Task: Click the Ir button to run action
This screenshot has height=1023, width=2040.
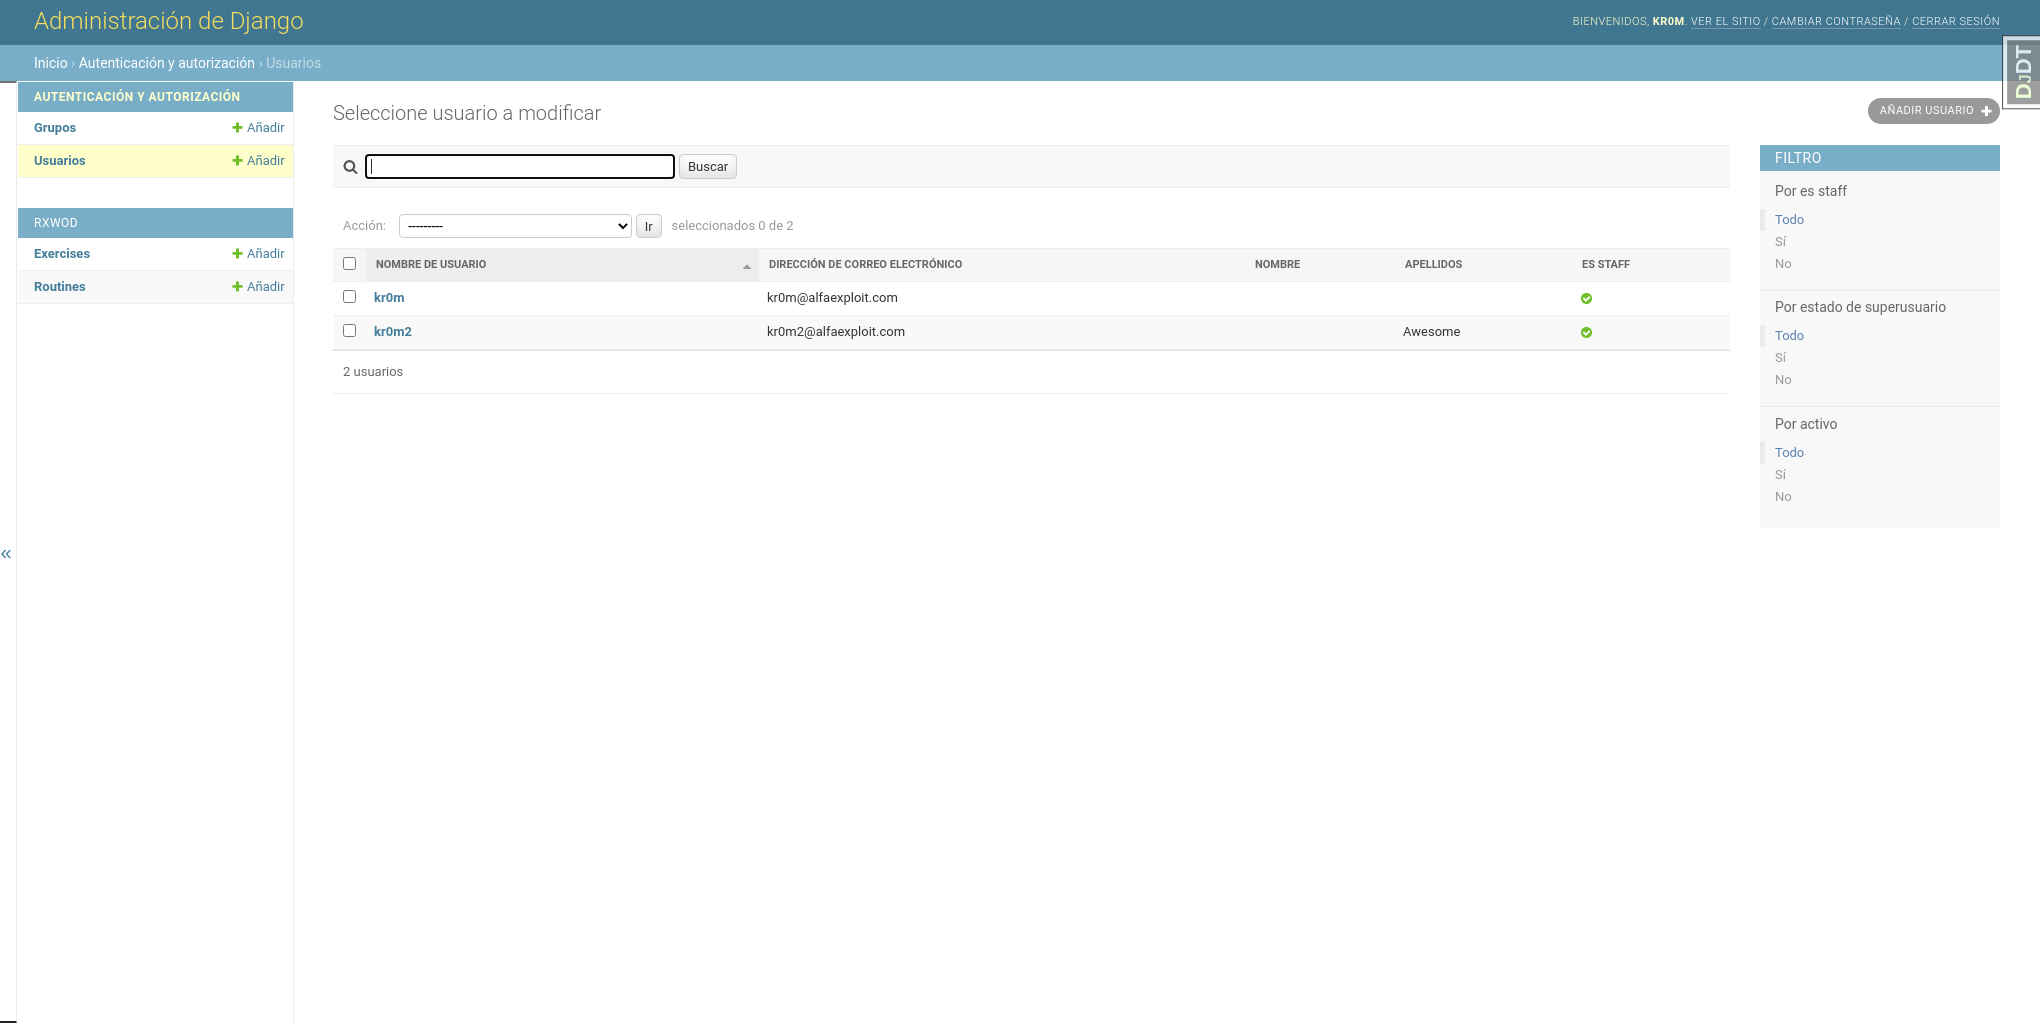Action: [648, 226]
